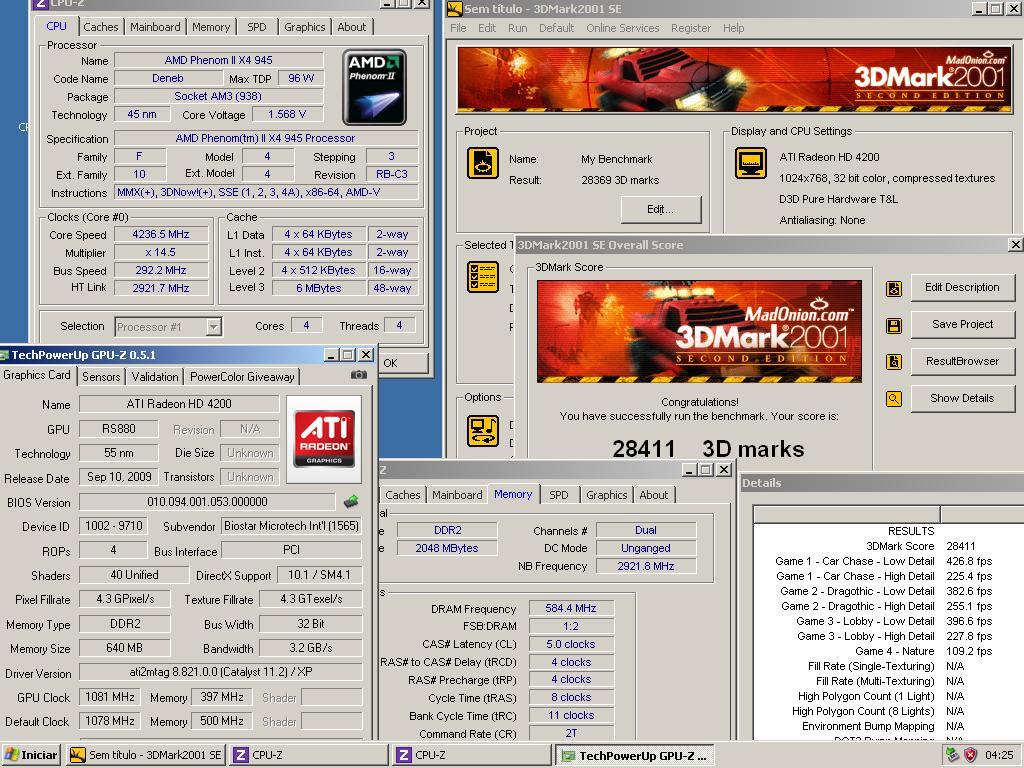
Task: Click the Selected Tests checklist icon
Action: [x=483, y=277]
